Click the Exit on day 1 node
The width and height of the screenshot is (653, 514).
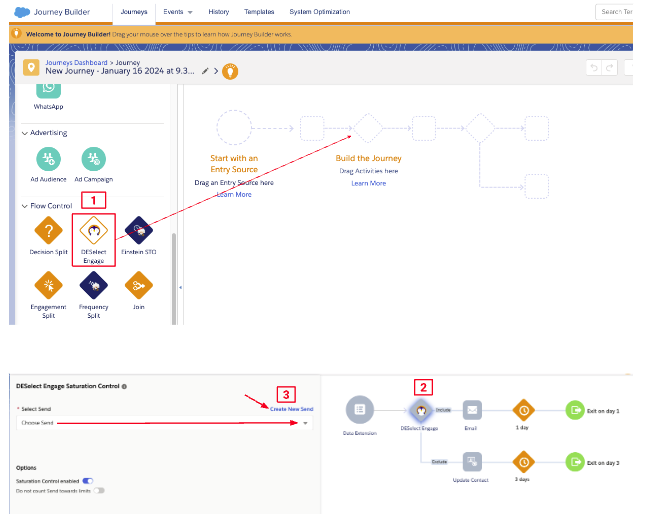pyautogui.click(x=575, y=410)
